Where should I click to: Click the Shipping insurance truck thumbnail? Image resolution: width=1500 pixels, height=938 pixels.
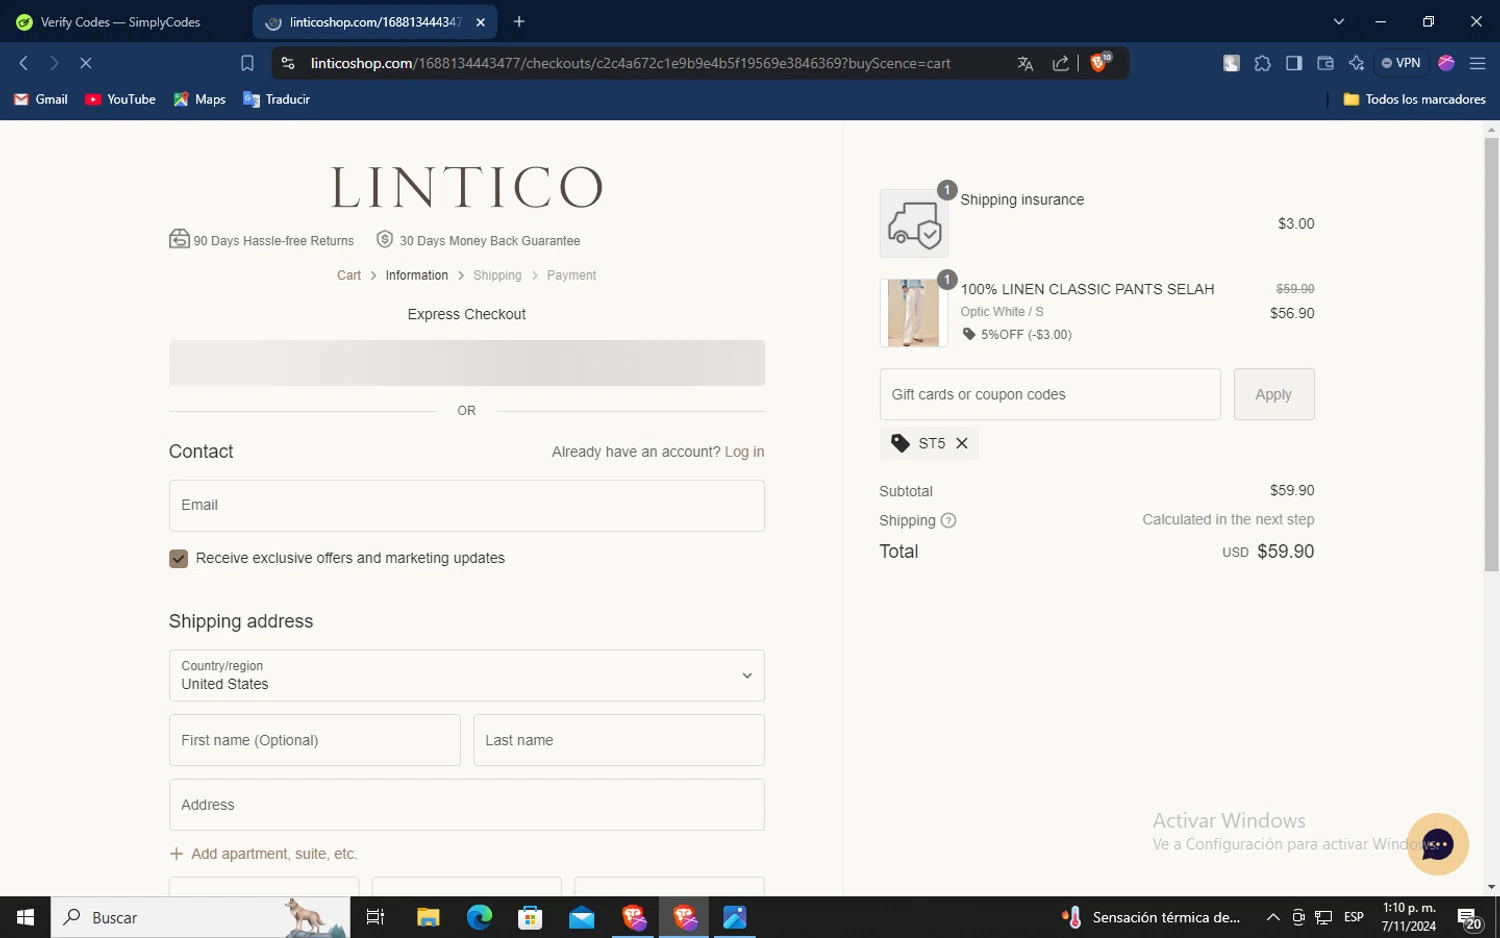coord(914,224)
